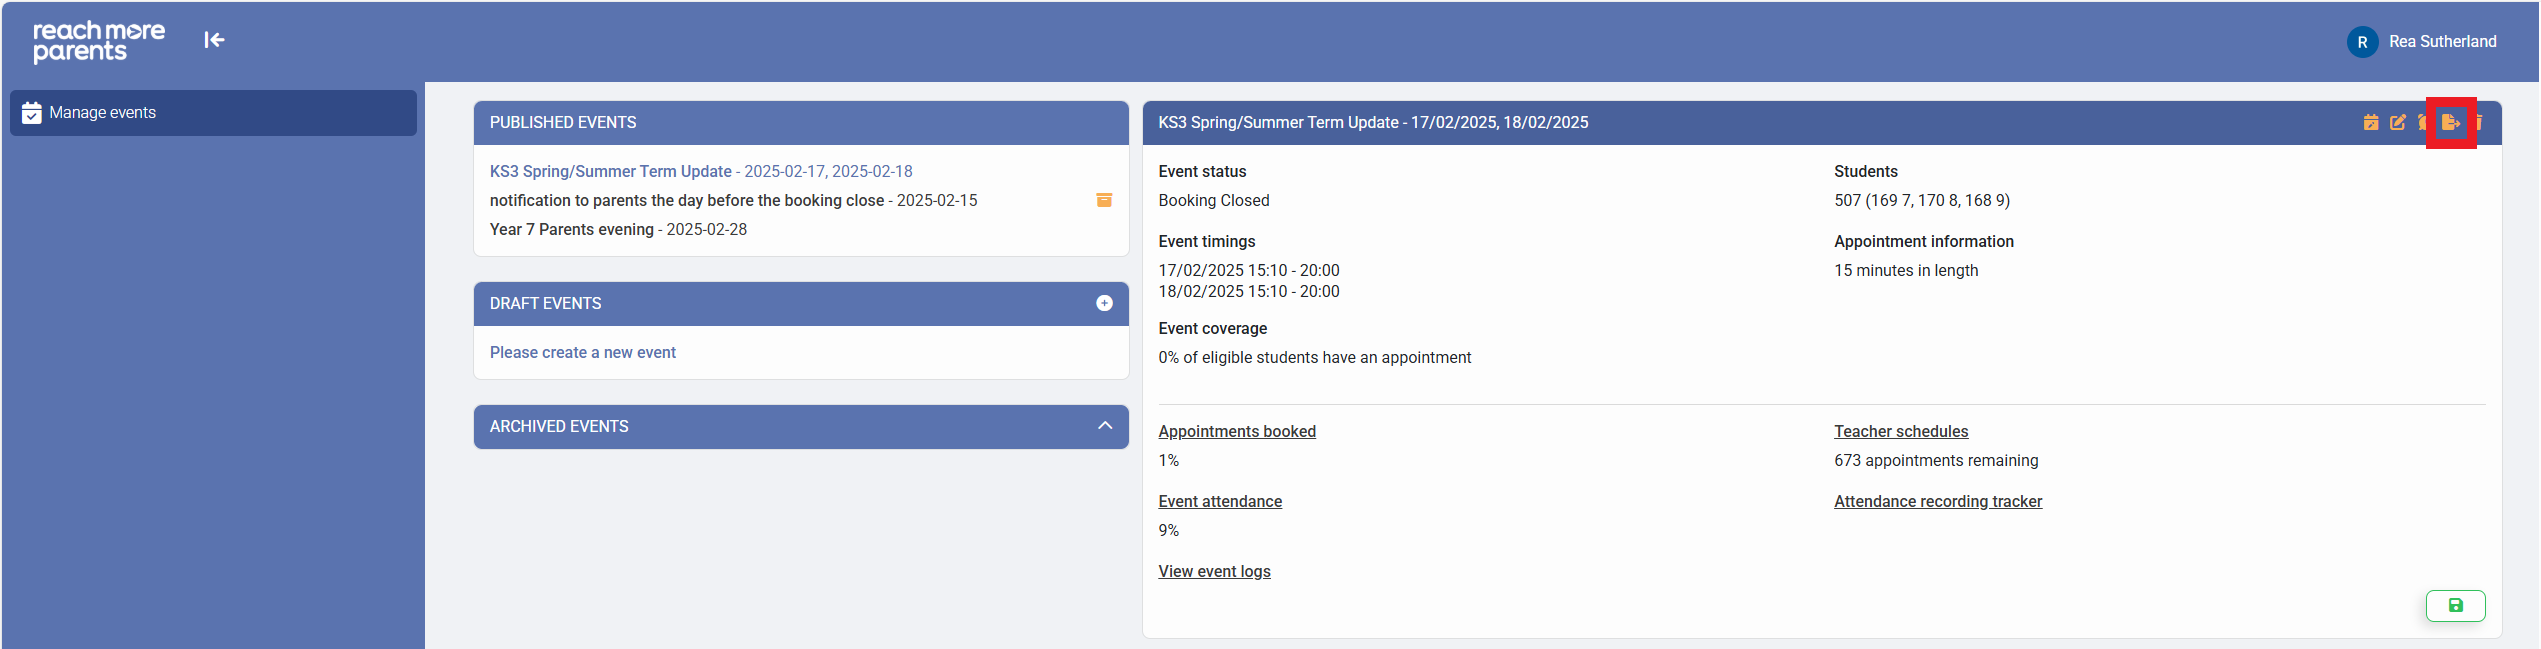Archive the notification to parents event
The height and width of the screenshot is (649, 2541).
coord(1104,200)
